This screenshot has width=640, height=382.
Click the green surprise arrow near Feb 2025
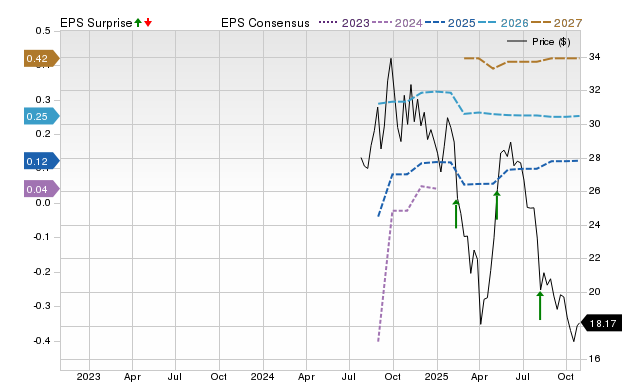(456, 213)
